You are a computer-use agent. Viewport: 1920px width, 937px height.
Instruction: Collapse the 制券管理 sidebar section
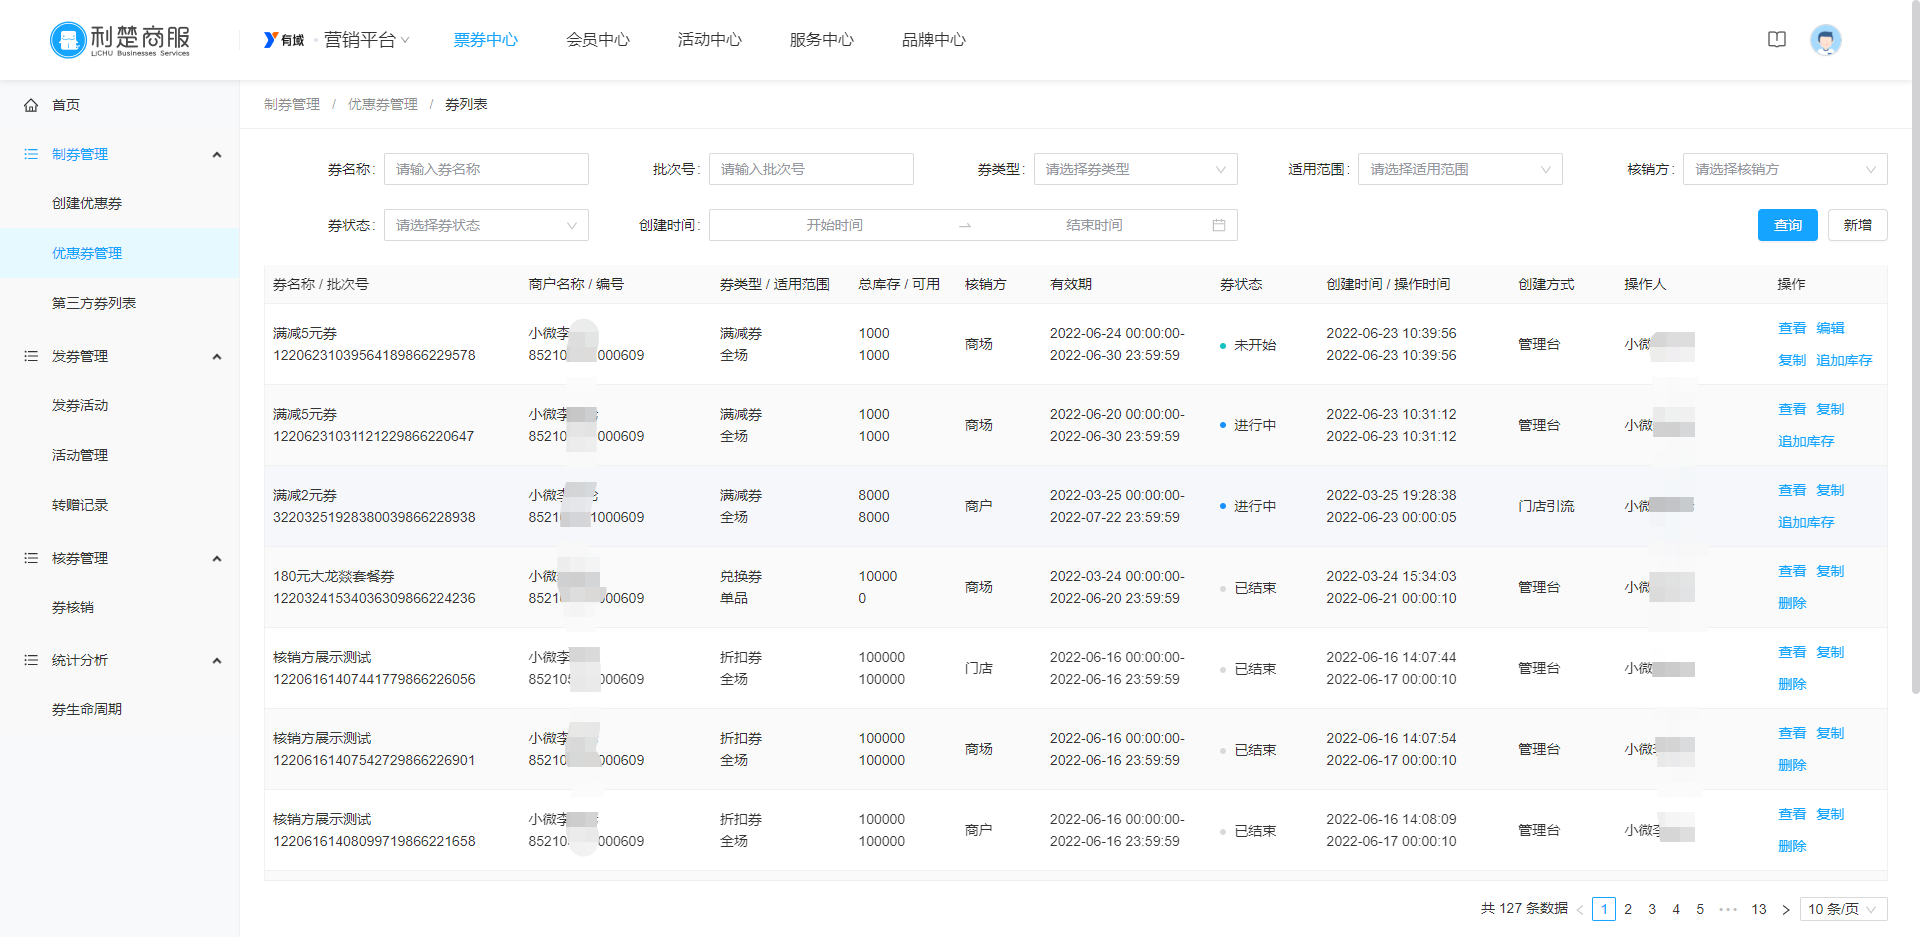pyautogui.click(x=217, y=154)
